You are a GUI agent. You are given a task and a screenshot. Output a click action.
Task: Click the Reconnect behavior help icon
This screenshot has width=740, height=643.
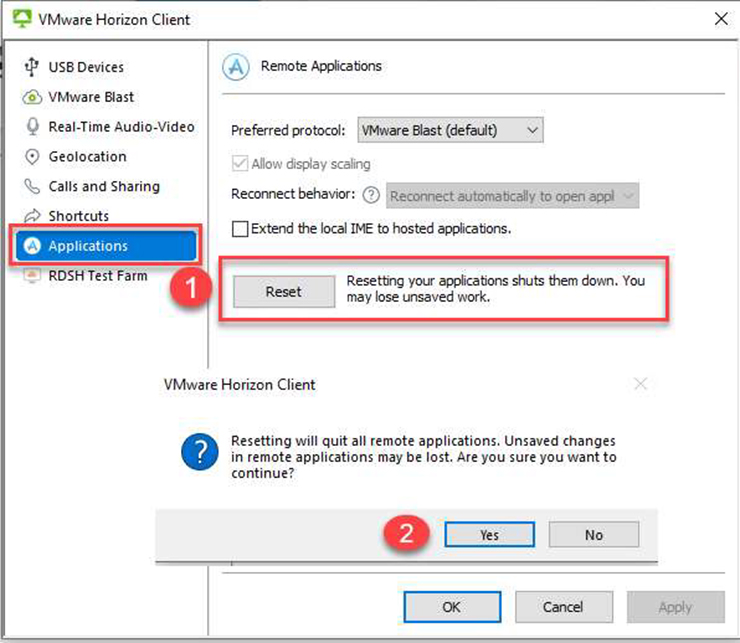click(372, 196)
